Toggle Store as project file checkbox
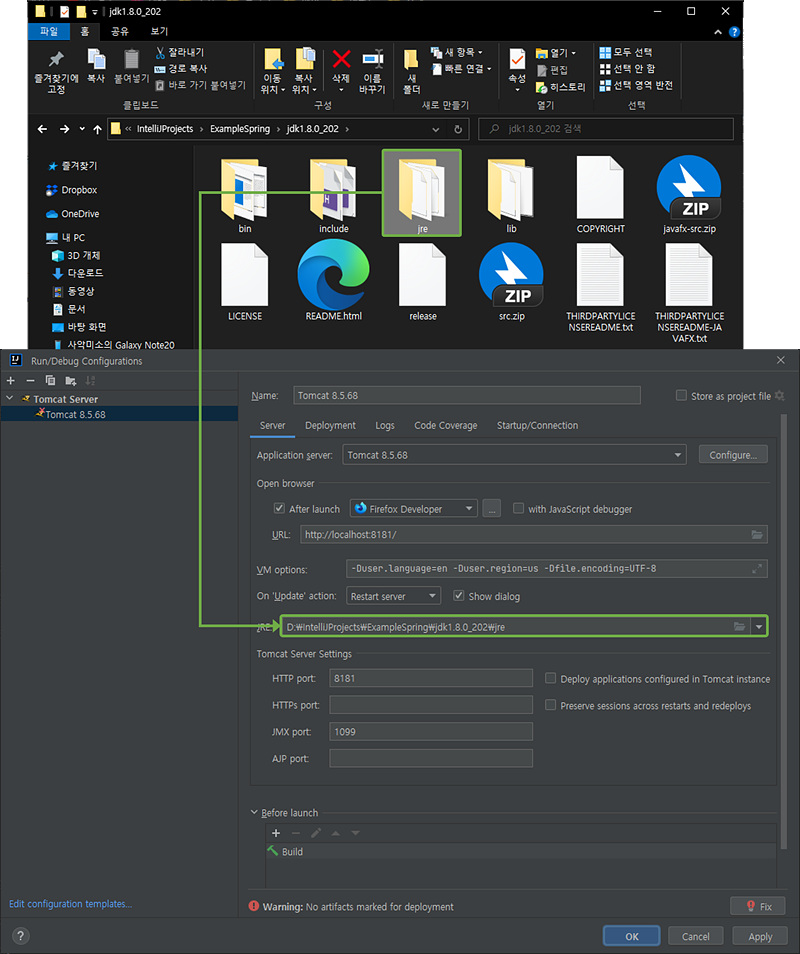The height and width of the screenshot is (954, 800). [x=681, y=395]
